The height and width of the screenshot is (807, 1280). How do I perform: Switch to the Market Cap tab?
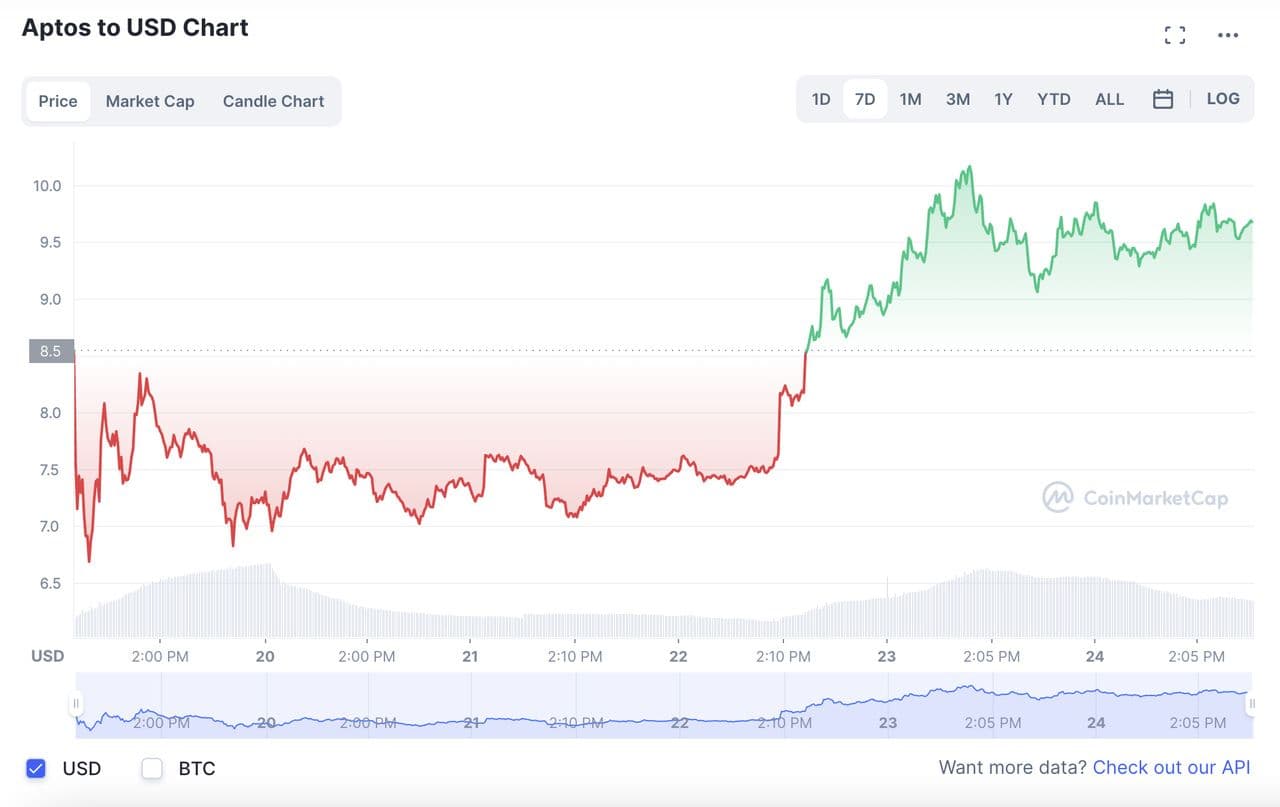pyautogui.click(x=150, y=101)
